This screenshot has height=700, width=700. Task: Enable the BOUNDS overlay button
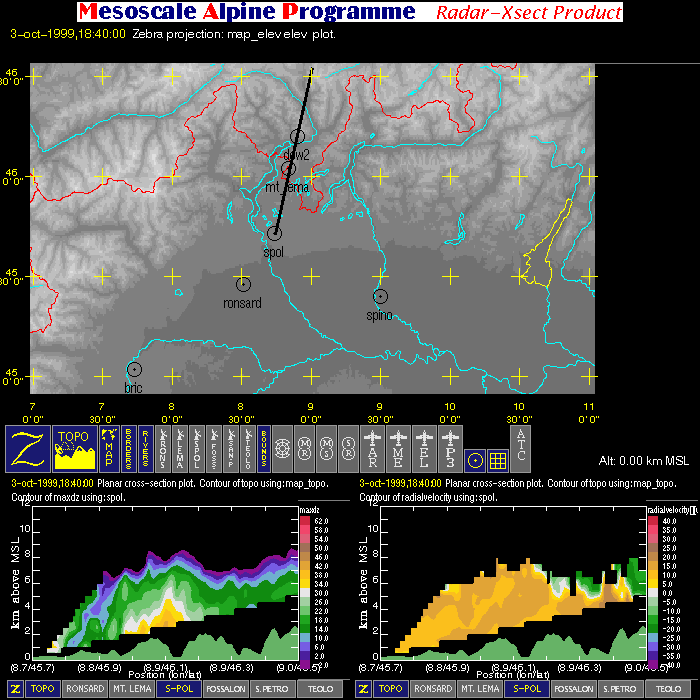coord(264,449)
